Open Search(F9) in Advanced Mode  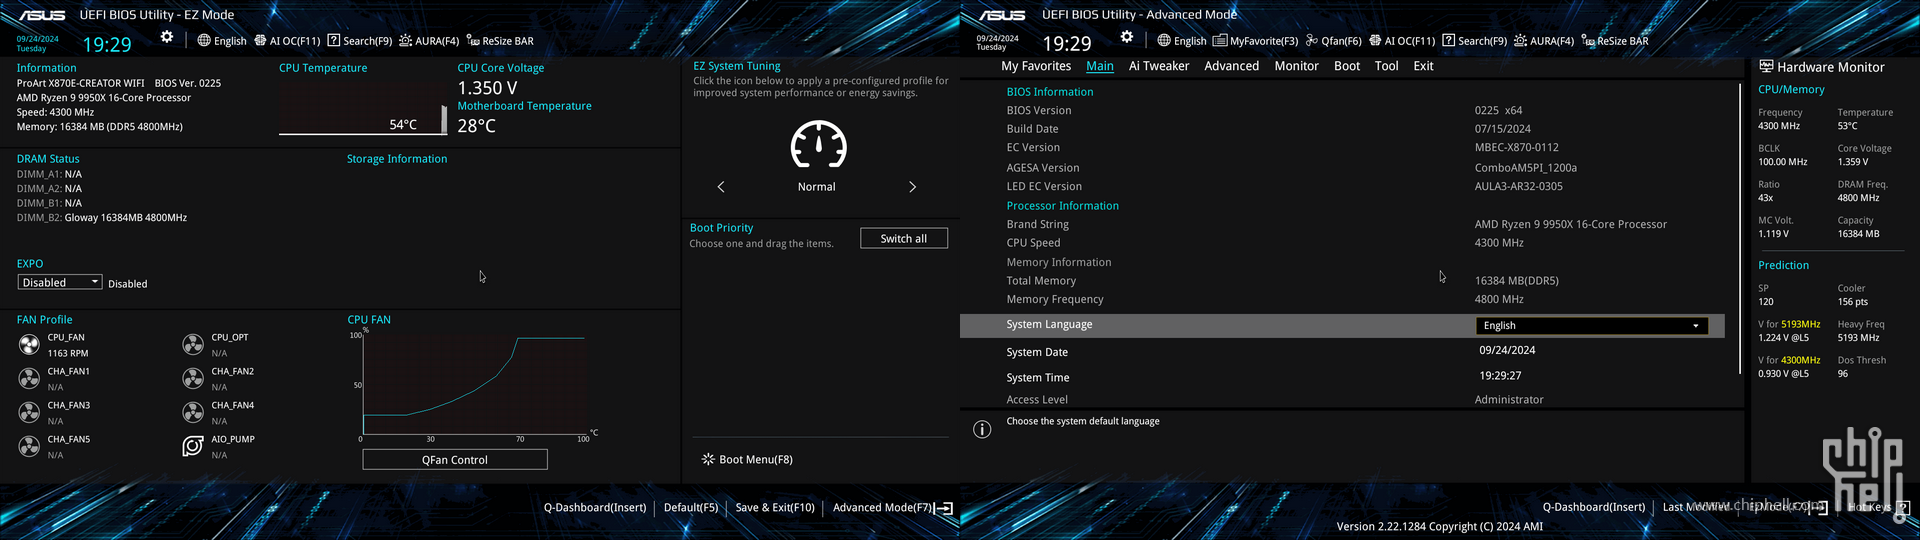[1474, 41]
